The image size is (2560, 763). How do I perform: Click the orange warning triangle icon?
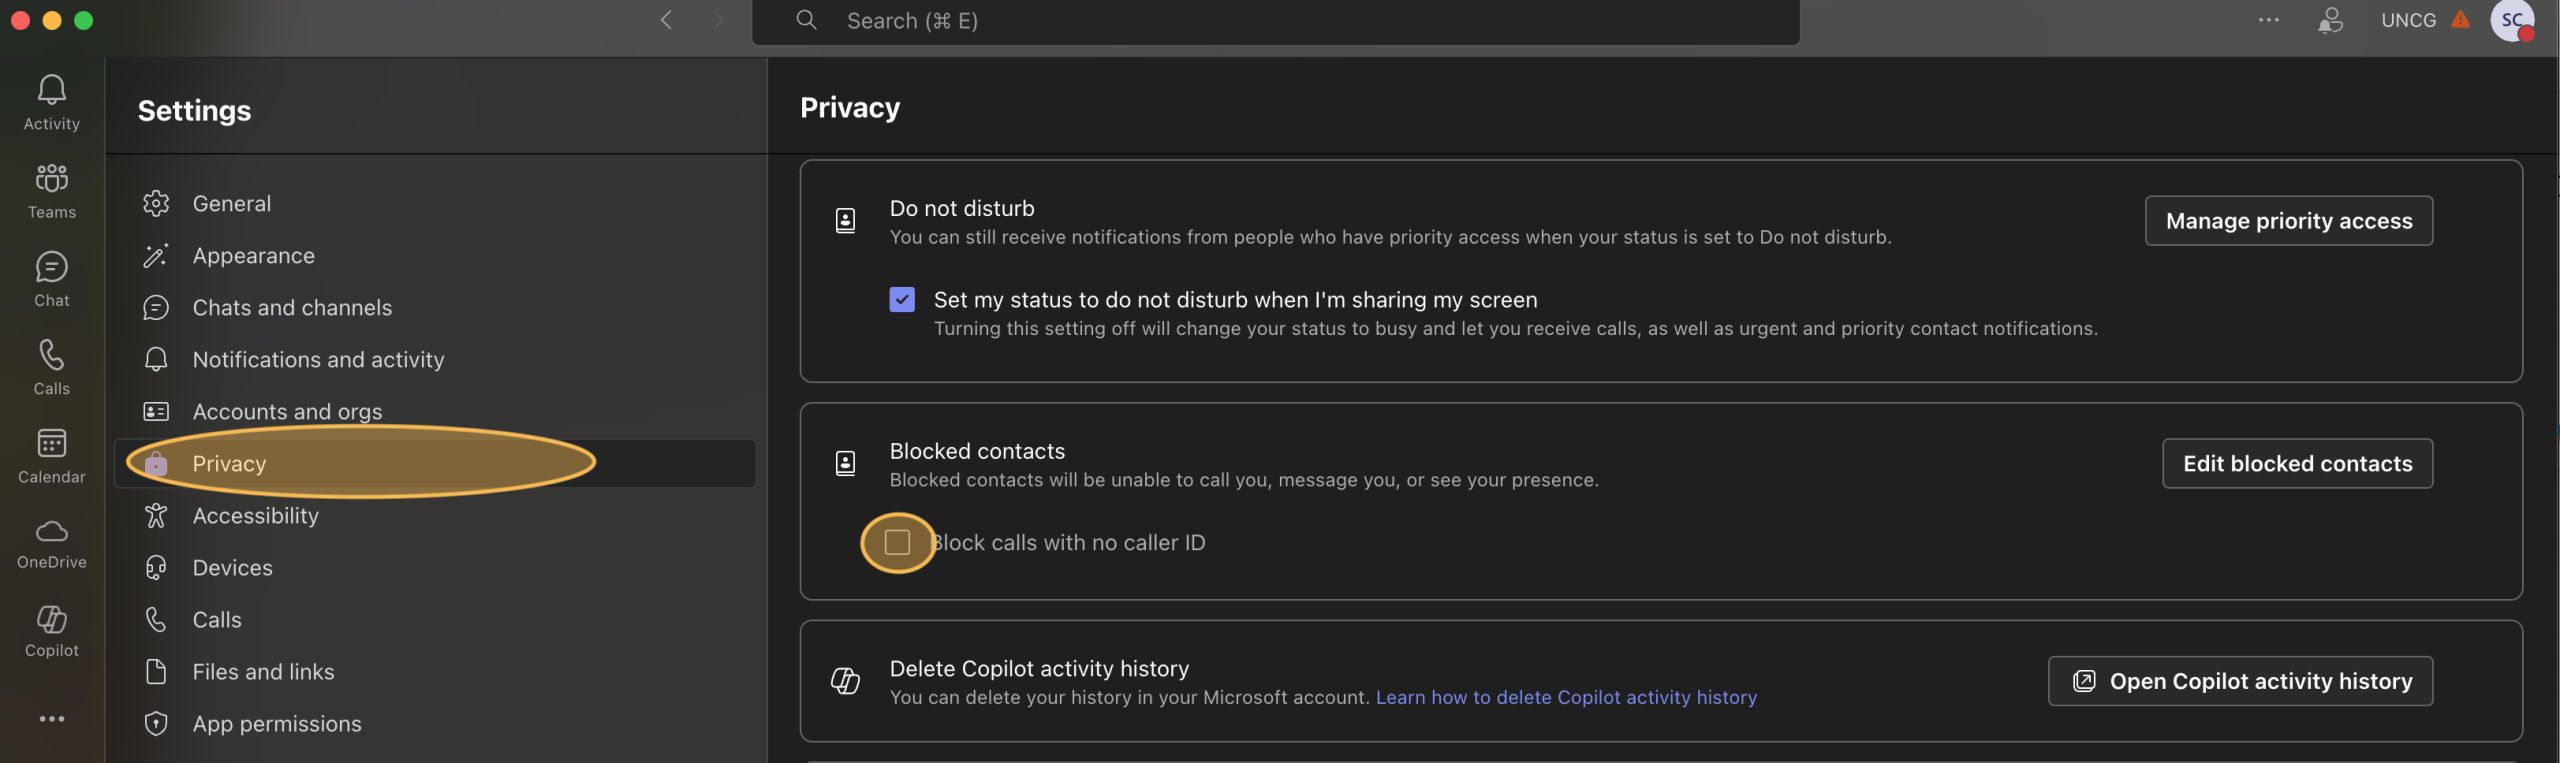coord(2461,19)
